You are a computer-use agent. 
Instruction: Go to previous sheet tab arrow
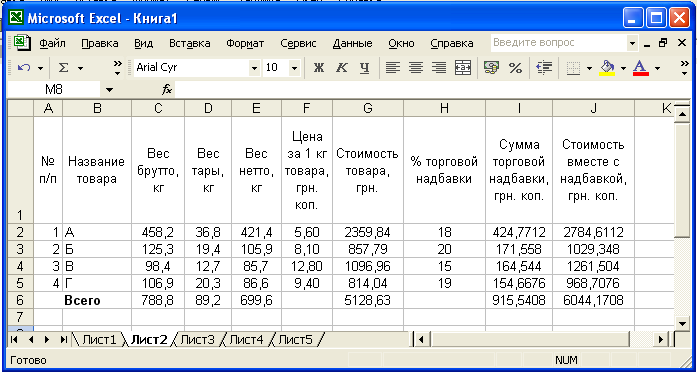point(31,340)
